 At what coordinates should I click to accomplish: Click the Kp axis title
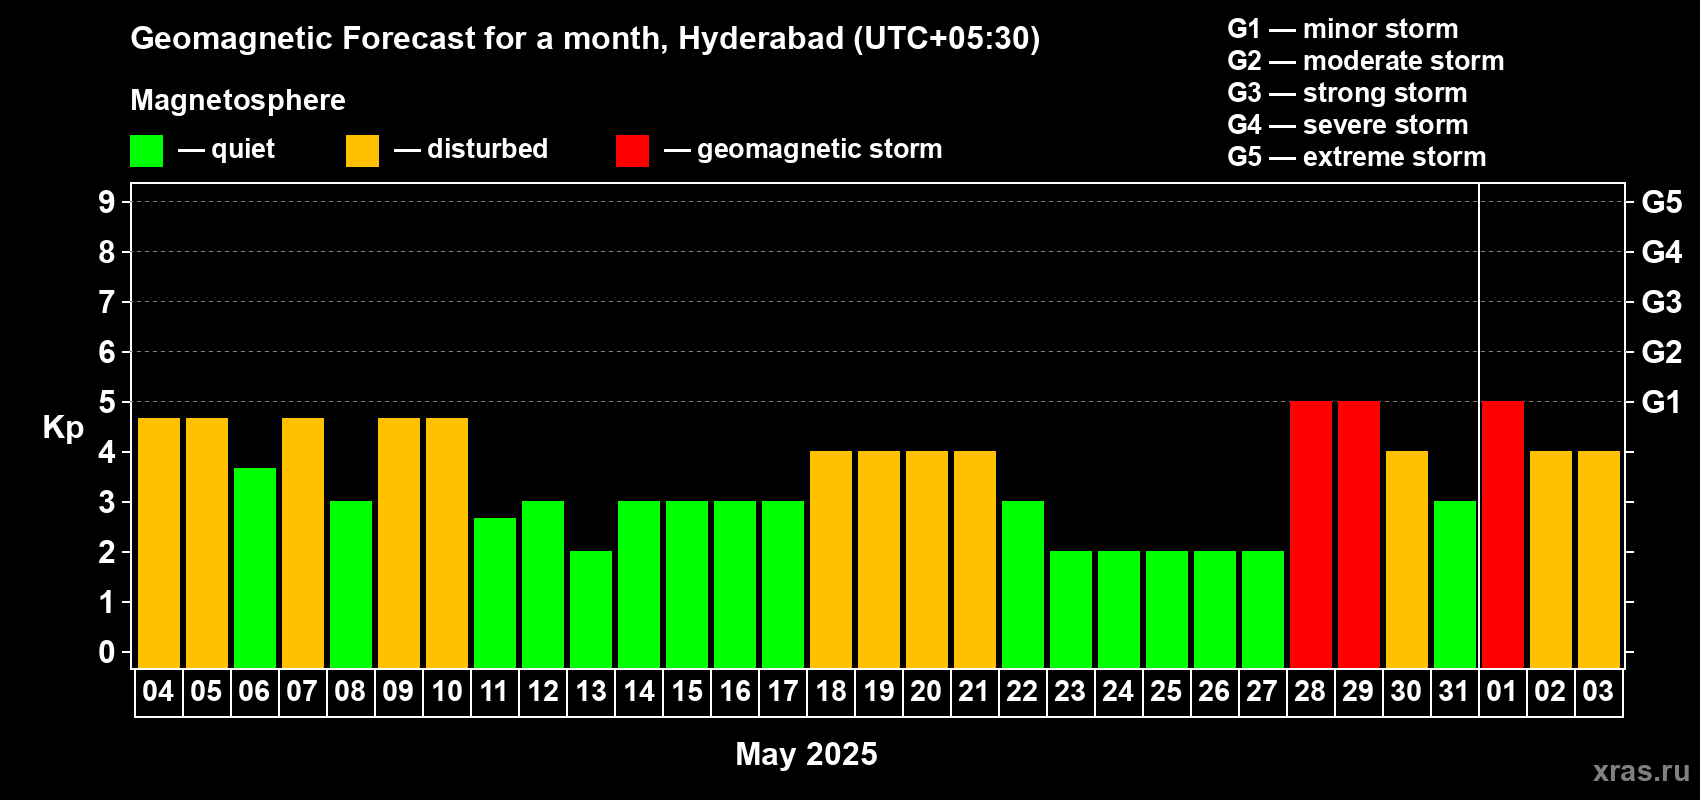pyautogui.click(x=63, y=428)
